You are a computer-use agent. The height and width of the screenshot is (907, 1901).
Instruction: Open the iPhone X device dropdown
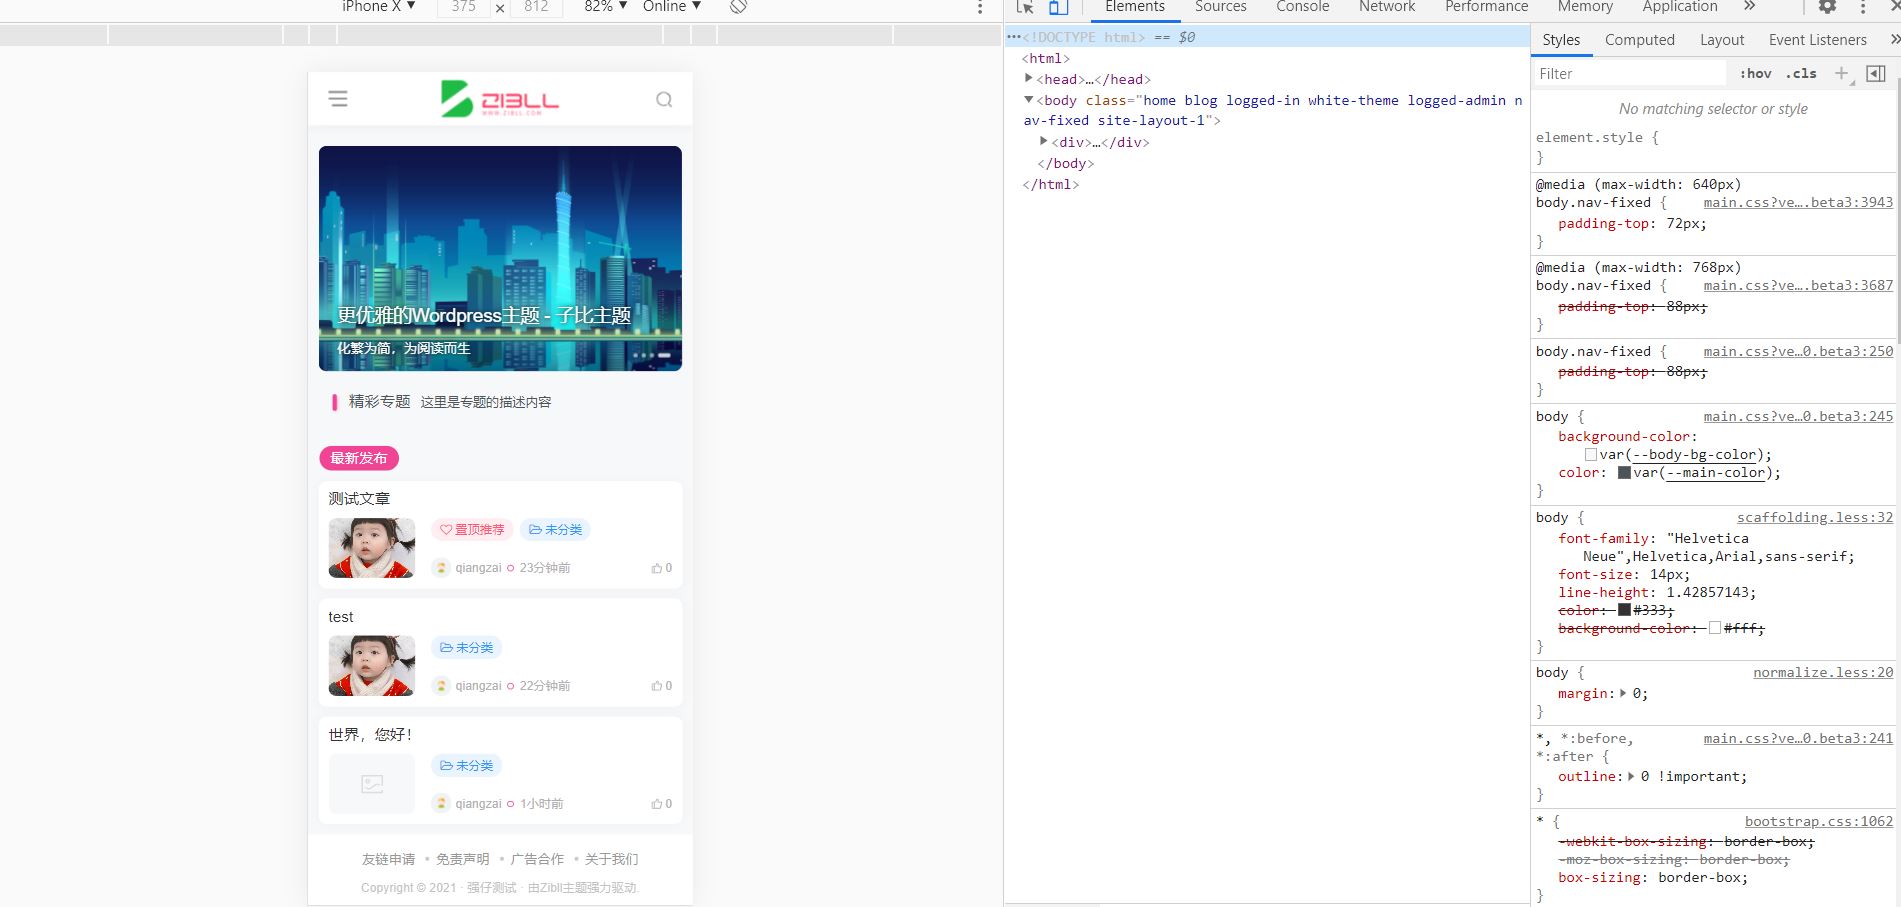[x=378, y=7]
